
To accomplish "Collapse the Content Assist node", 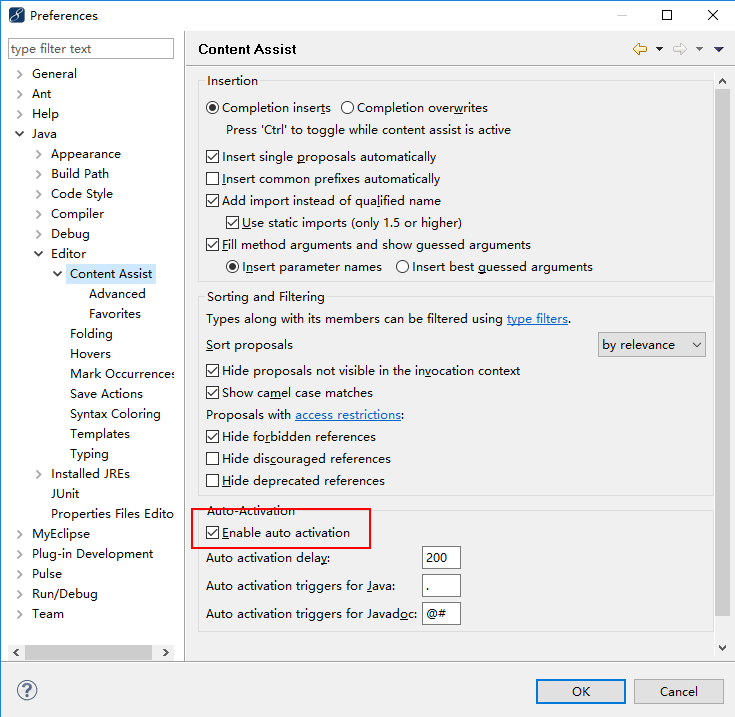I will point(58,274).
